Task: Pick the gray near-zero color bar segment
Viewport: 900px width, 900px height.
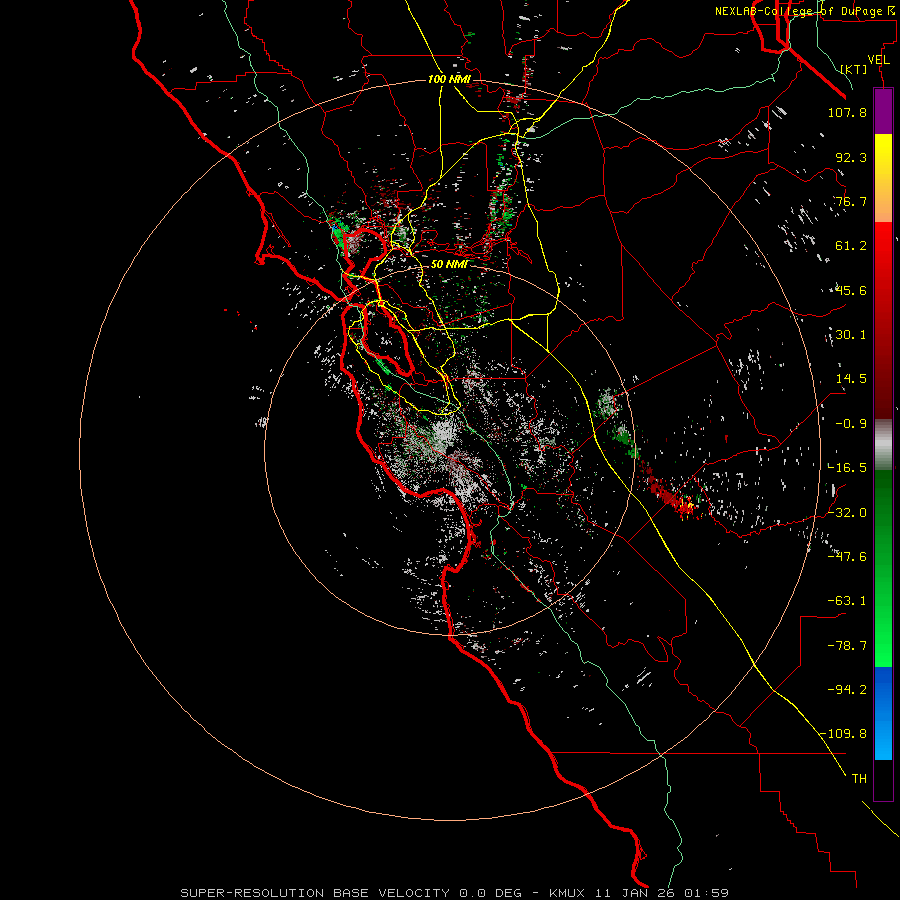Action: tap(883, 445)
